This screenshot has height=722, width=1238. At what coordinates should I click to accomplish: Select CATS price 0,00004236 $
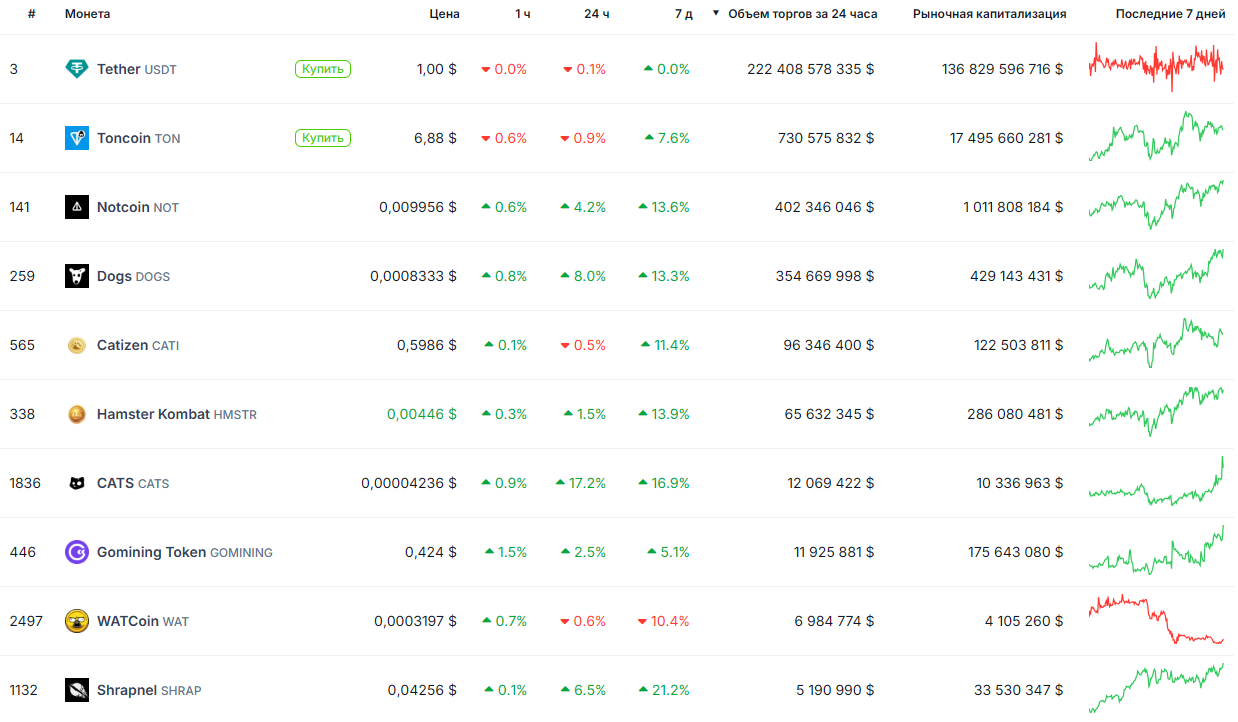pos(409,483)
